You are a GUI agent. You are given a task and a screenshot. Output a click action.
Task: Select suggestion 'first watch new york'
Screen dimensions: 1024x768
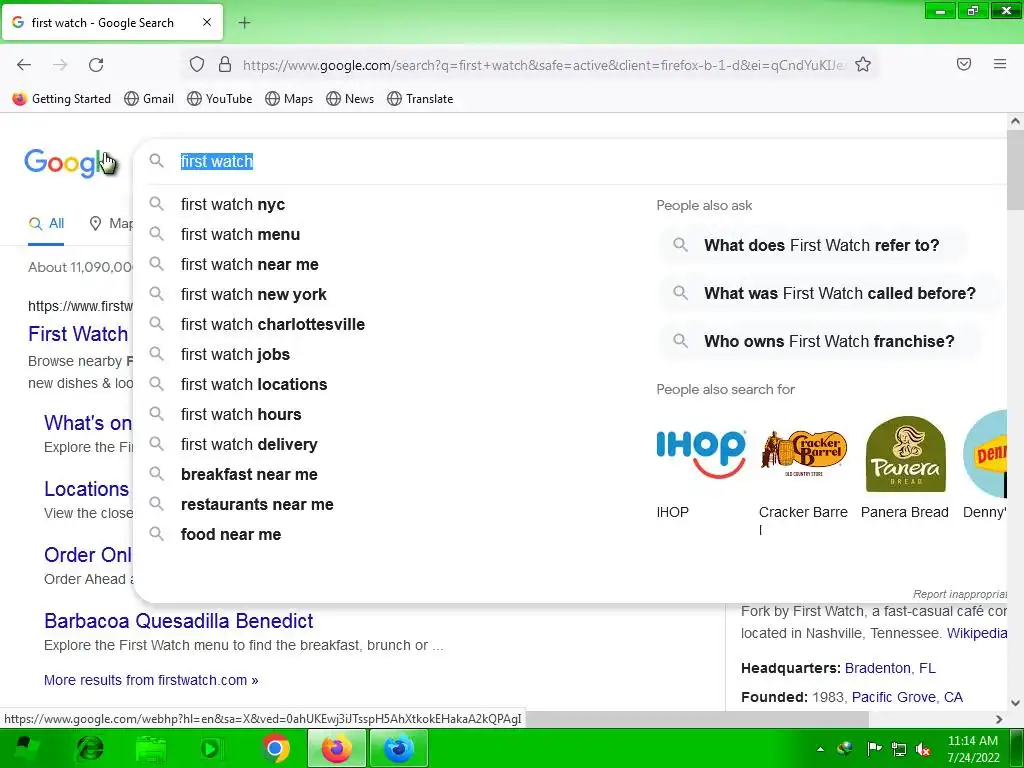pos(253,295)
